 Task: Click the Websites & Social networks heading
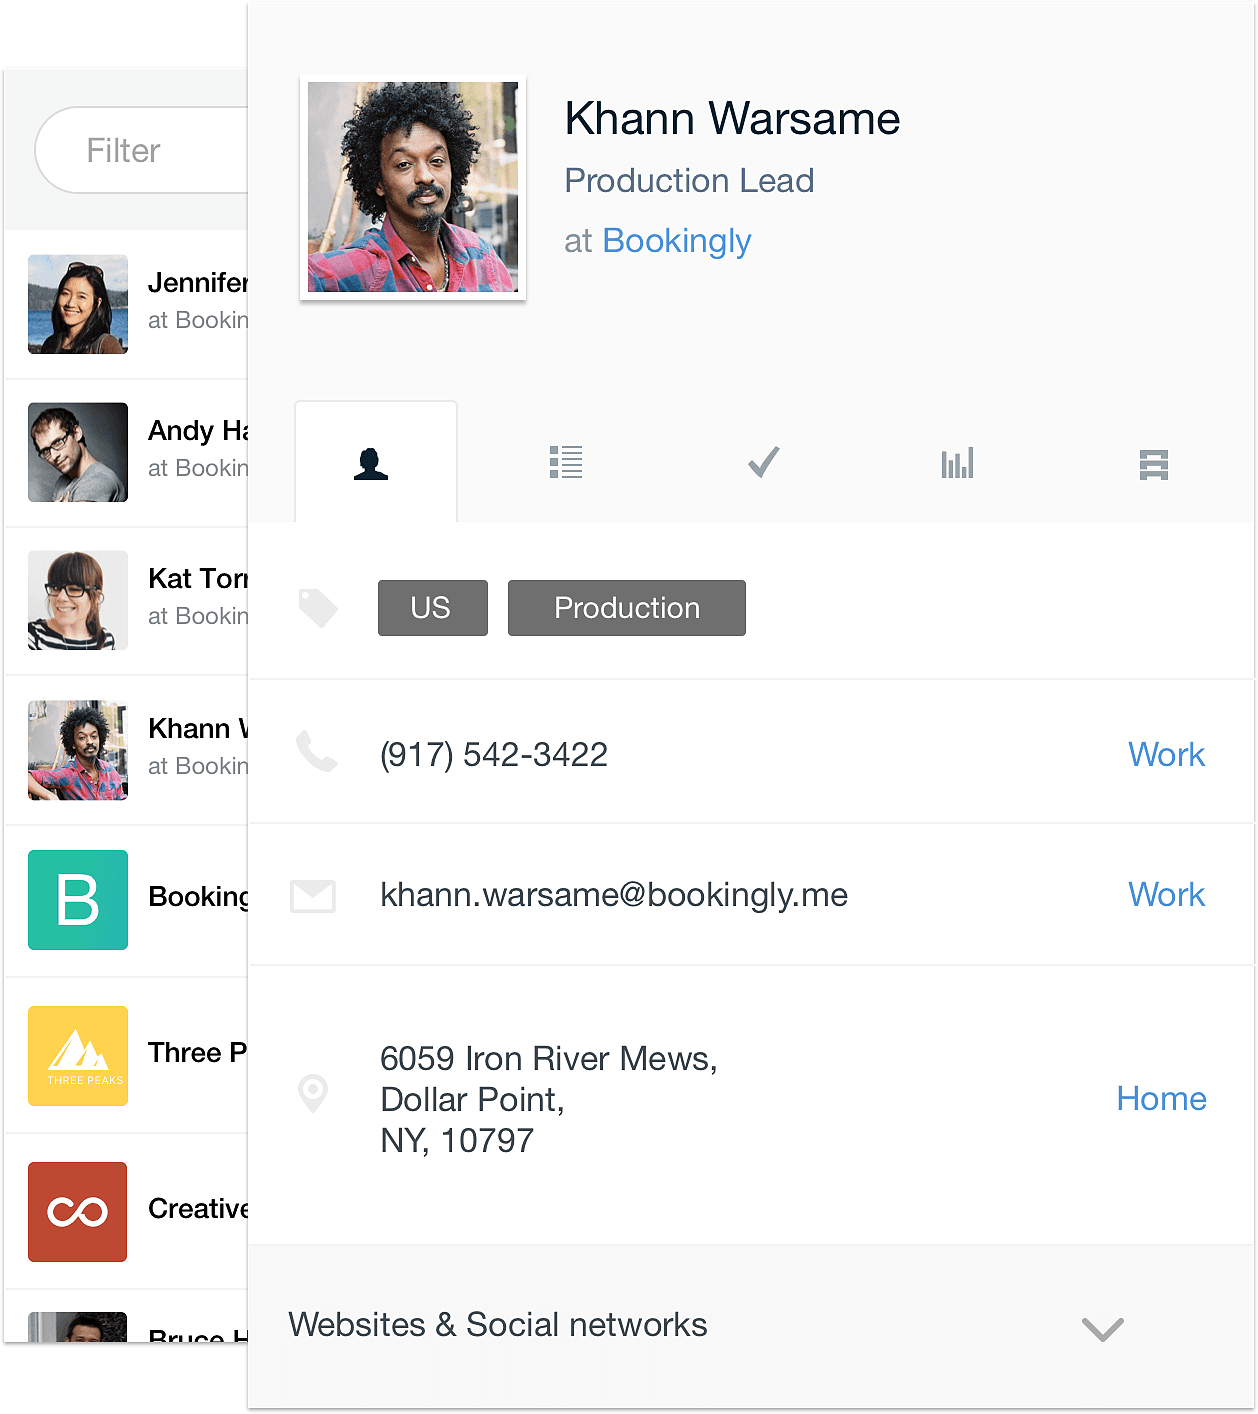tap(497, 1324)
